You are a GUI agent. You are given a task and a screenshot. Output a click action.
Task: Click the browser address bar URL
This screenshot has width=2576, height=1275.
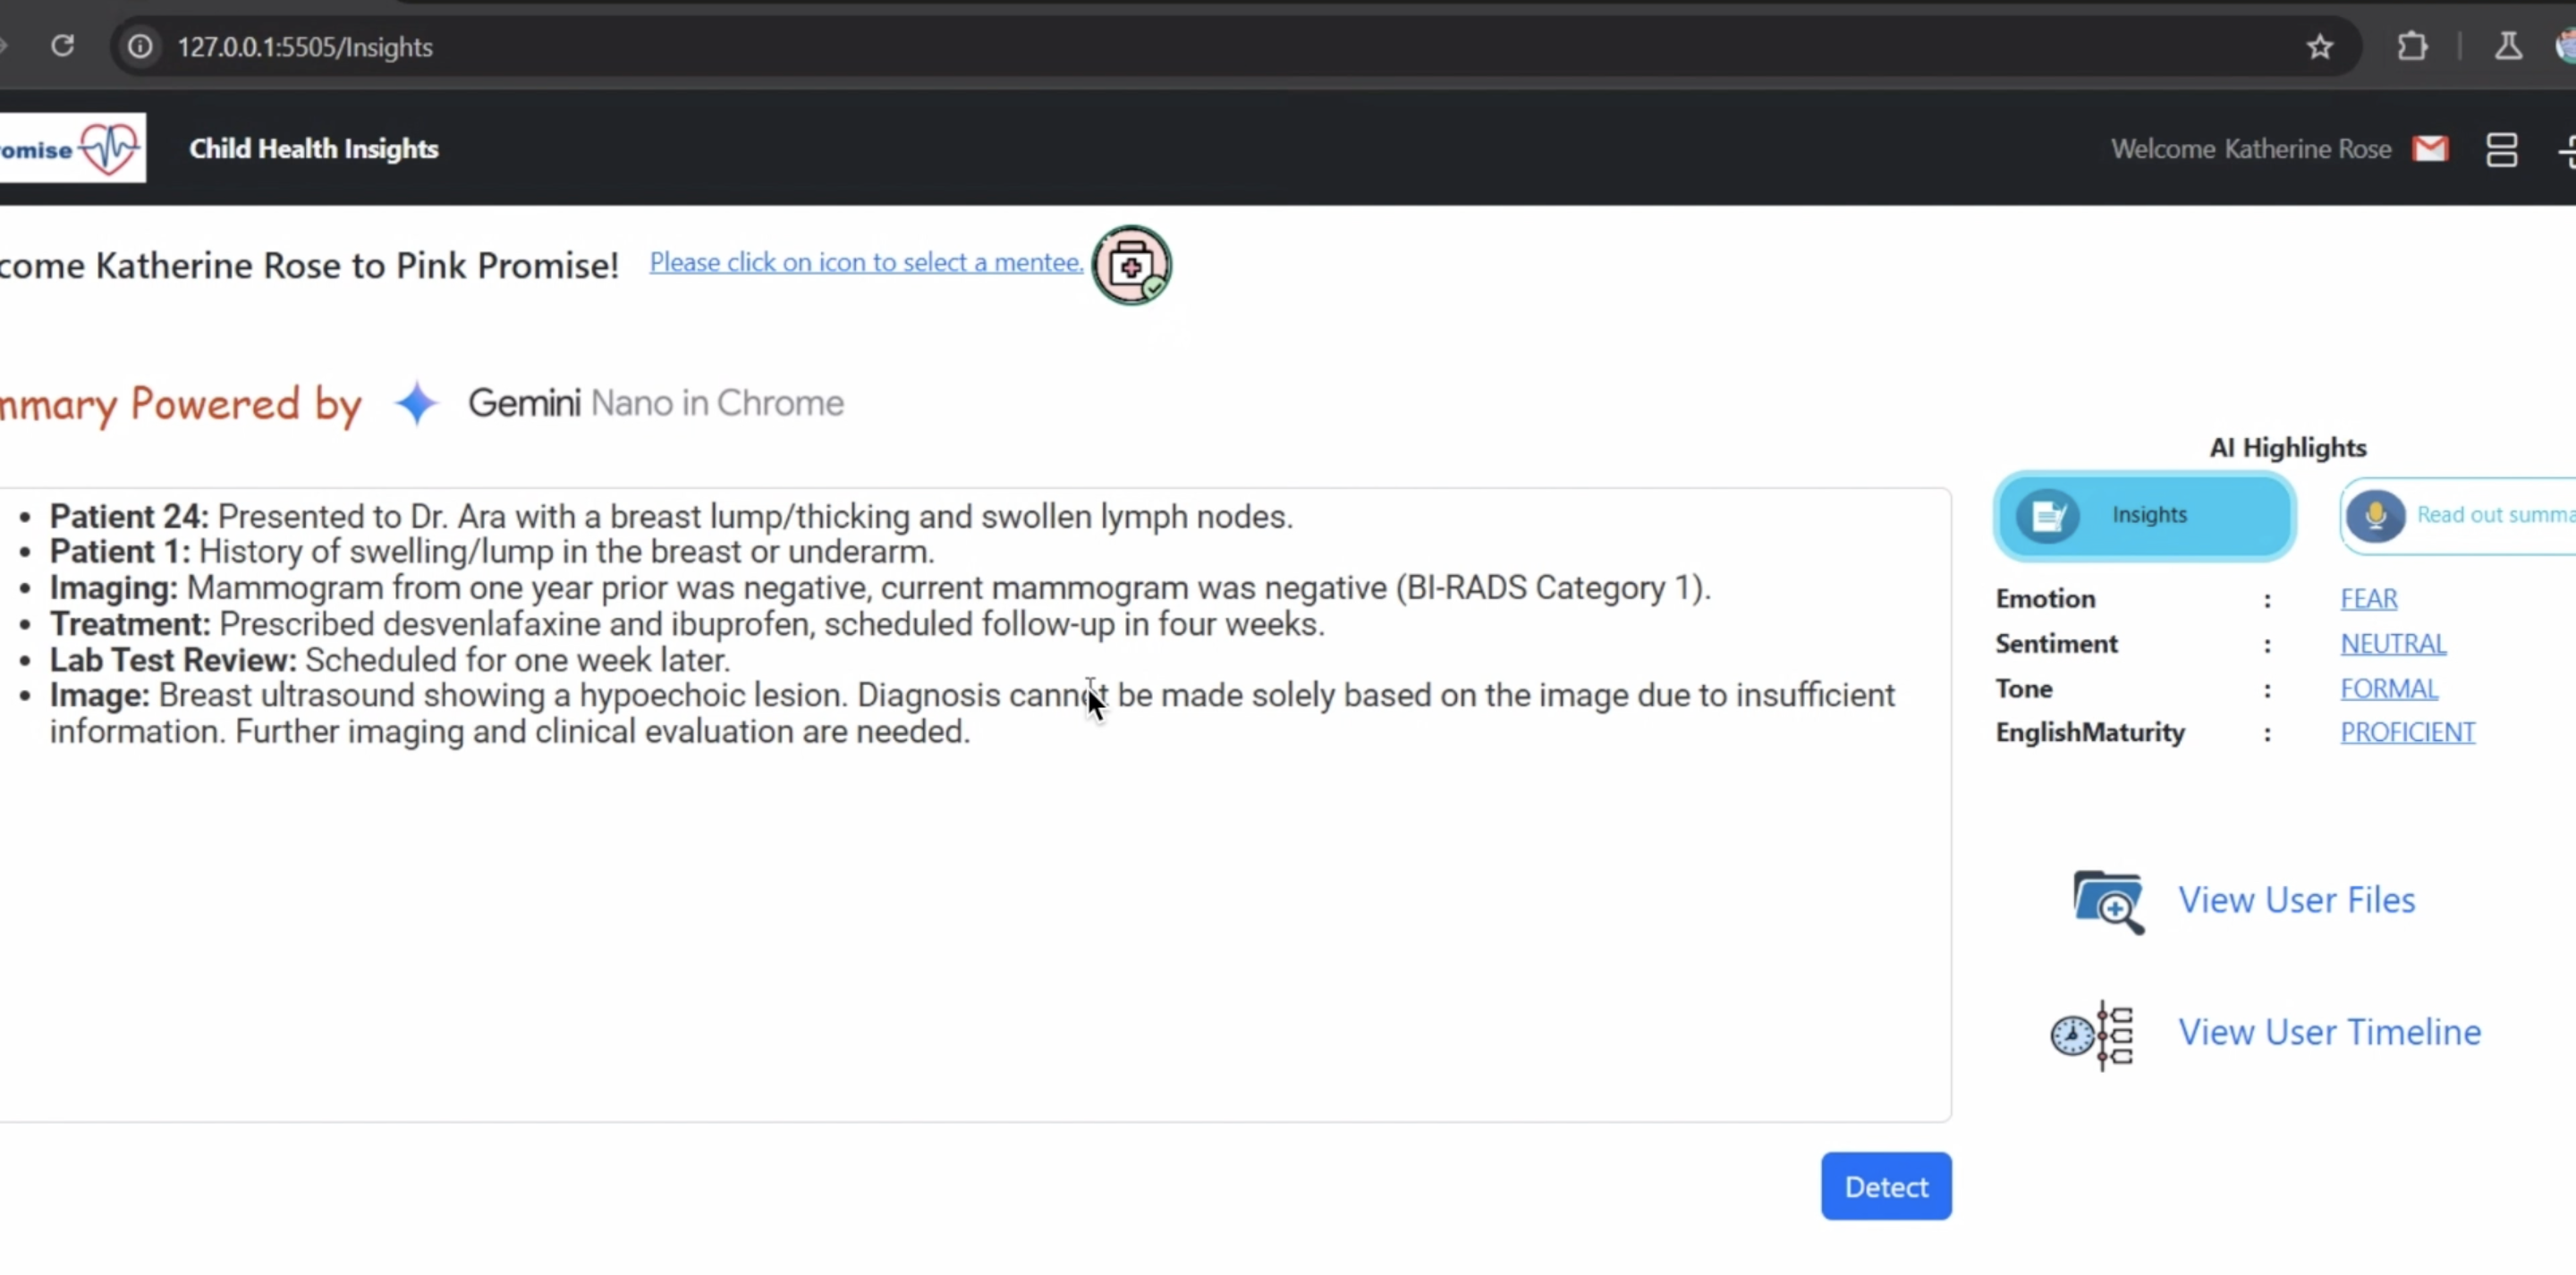(305, 47)
